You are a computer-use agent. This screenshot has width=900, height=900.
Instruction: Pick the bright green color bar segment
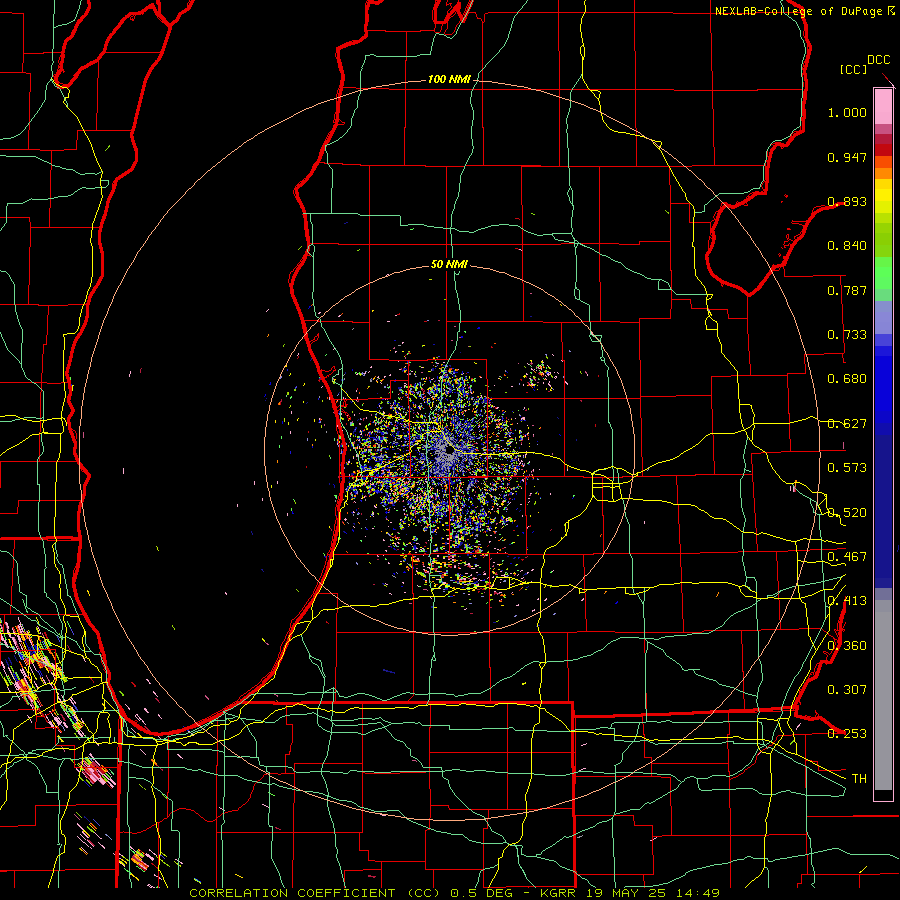(883, 273)
